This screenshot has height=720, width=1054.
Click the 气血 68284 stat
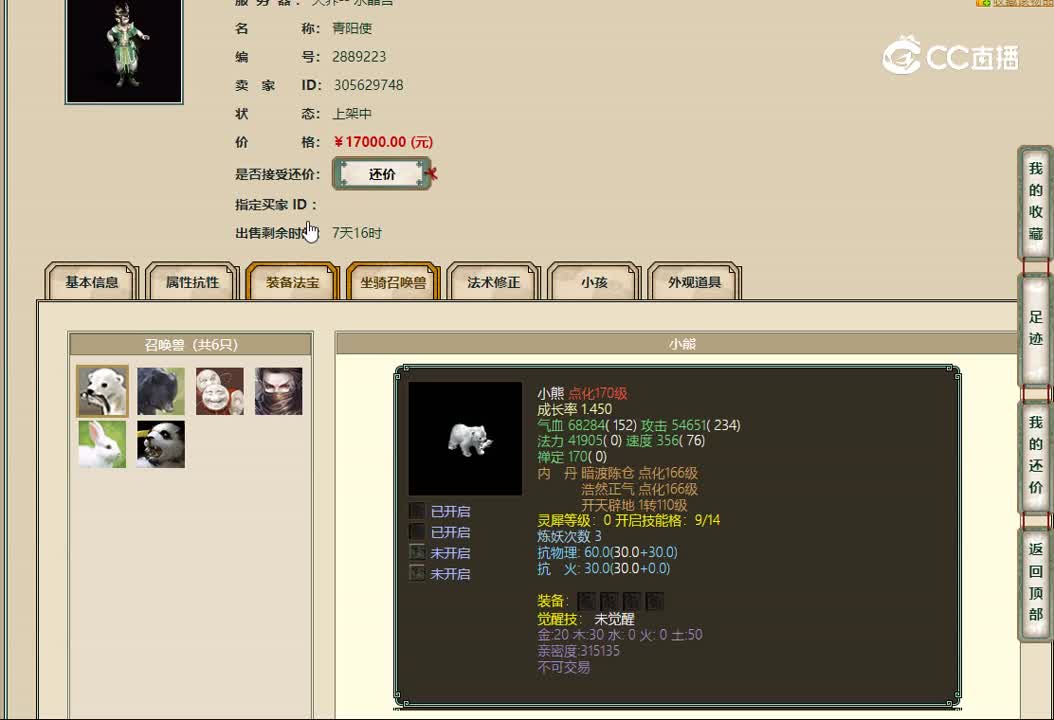tap(587, 425)
